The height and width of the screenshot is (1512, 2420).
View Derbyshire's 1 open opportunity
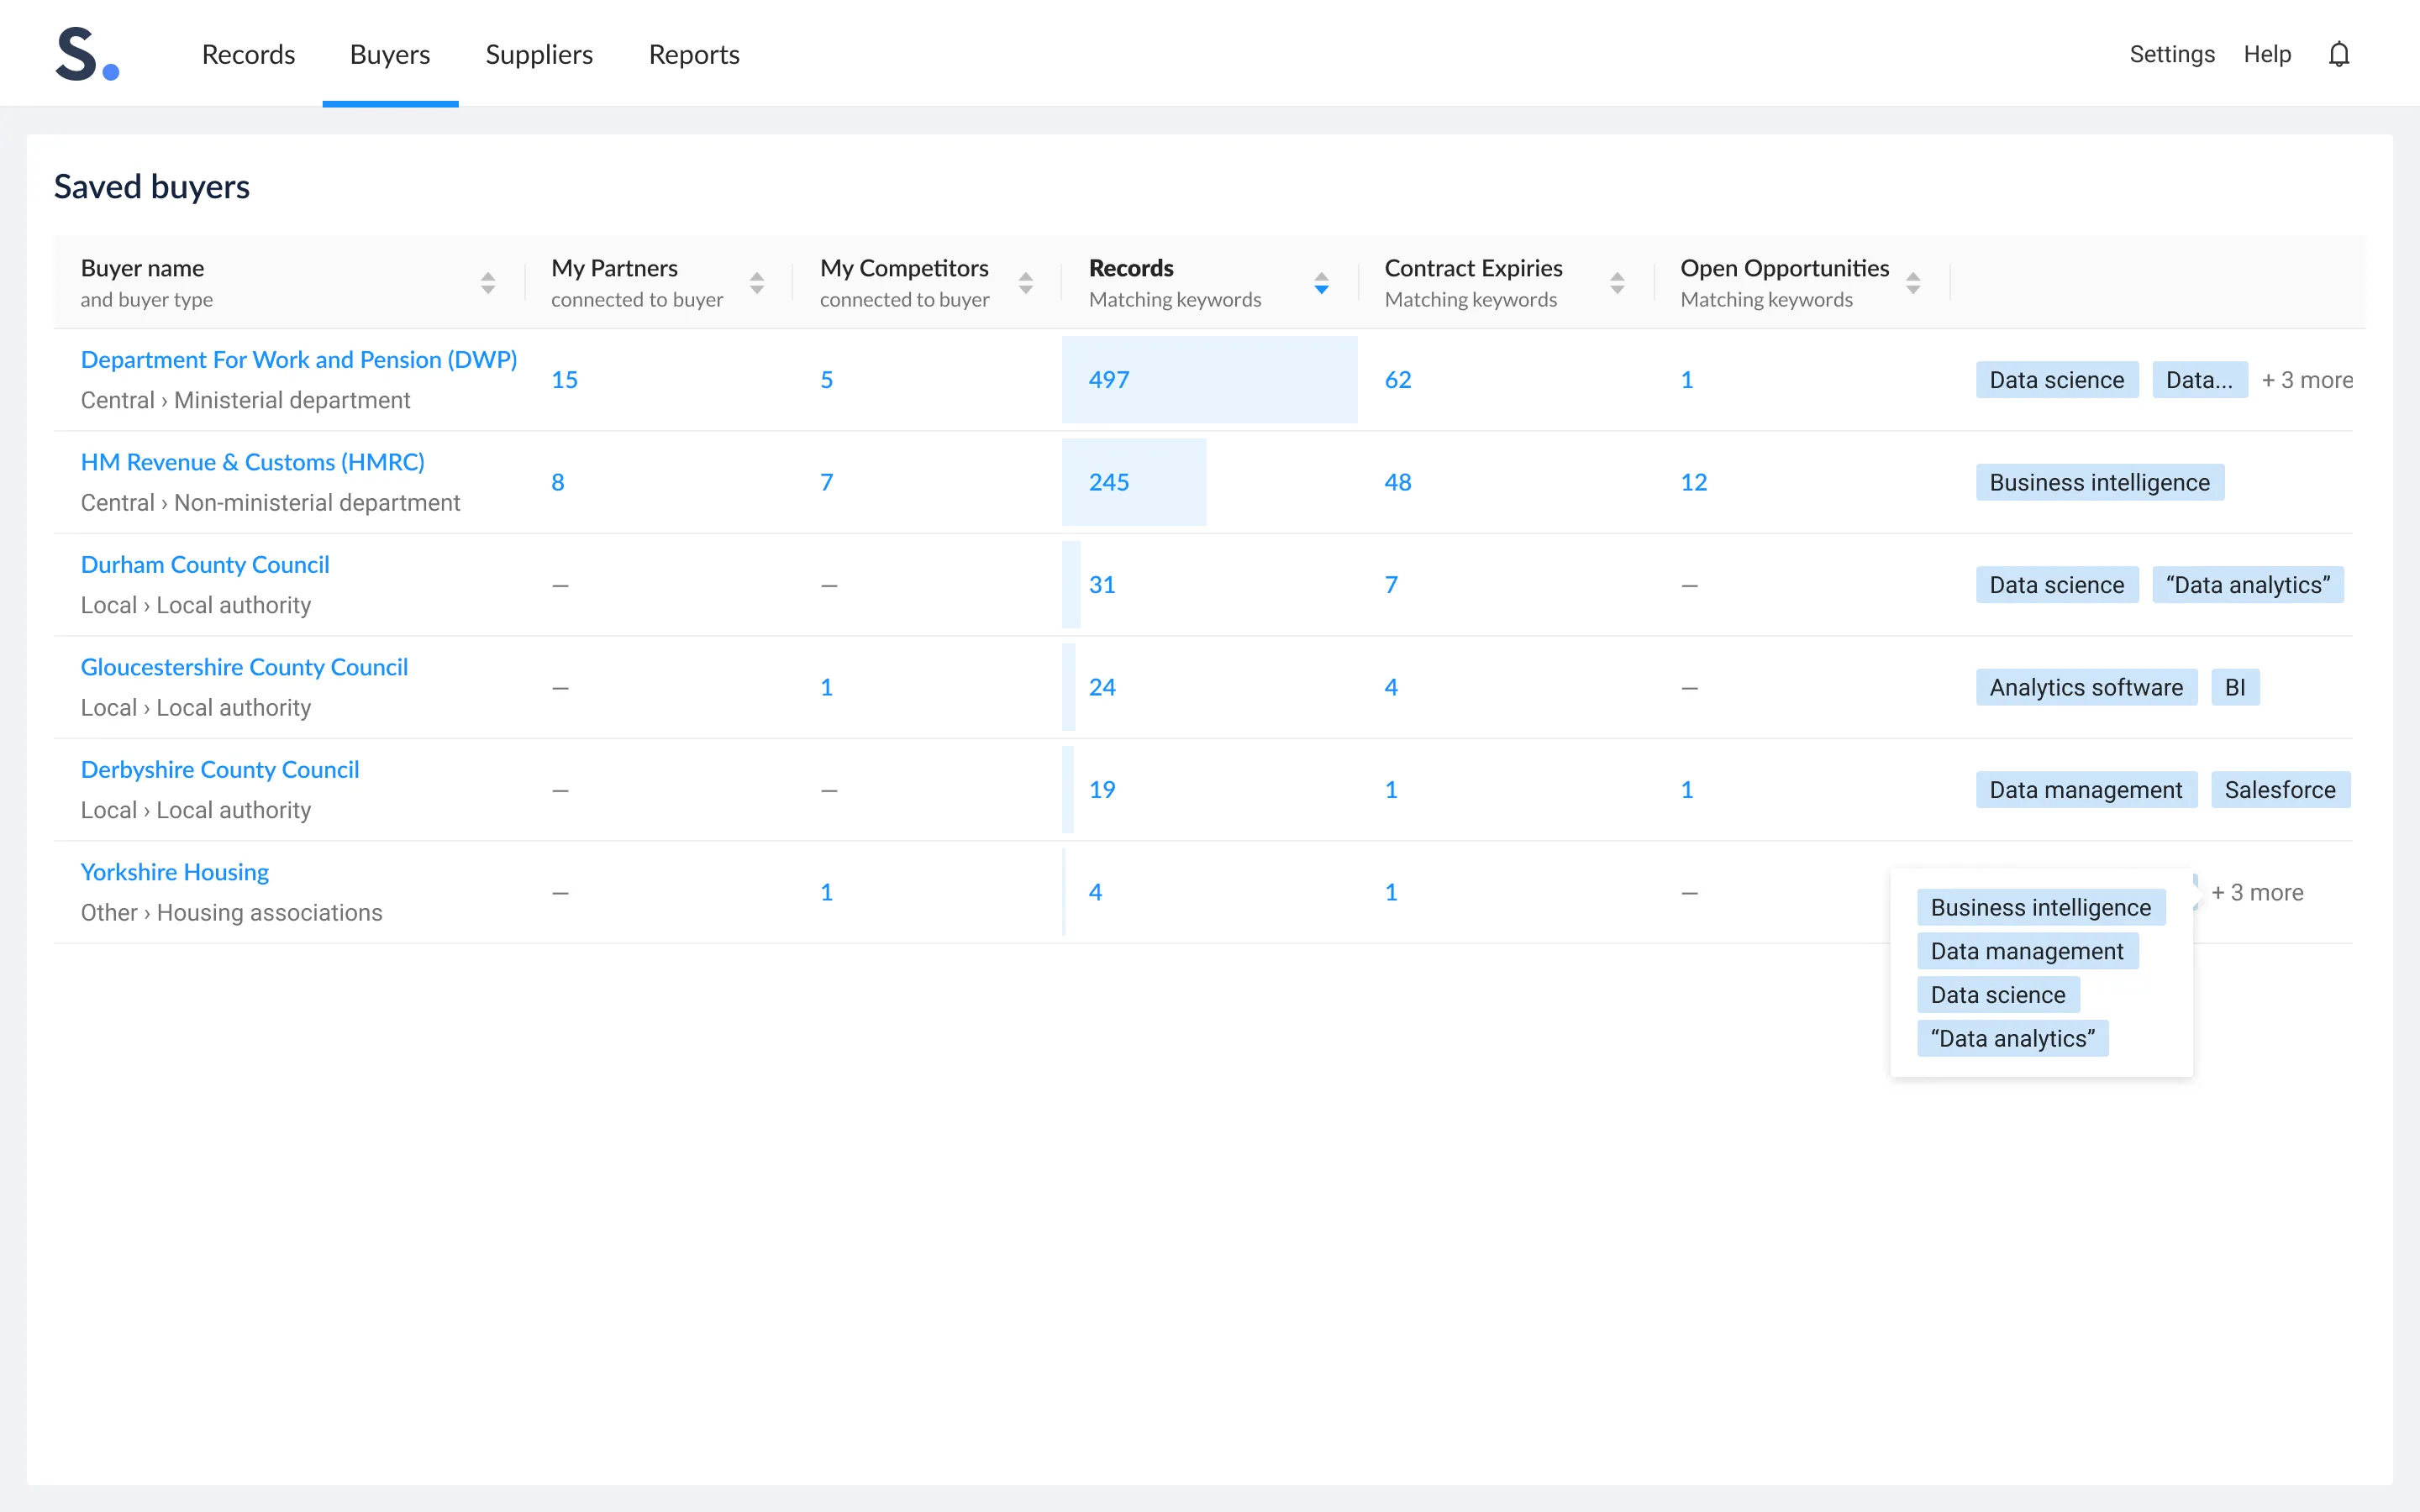coord(1687,790)
